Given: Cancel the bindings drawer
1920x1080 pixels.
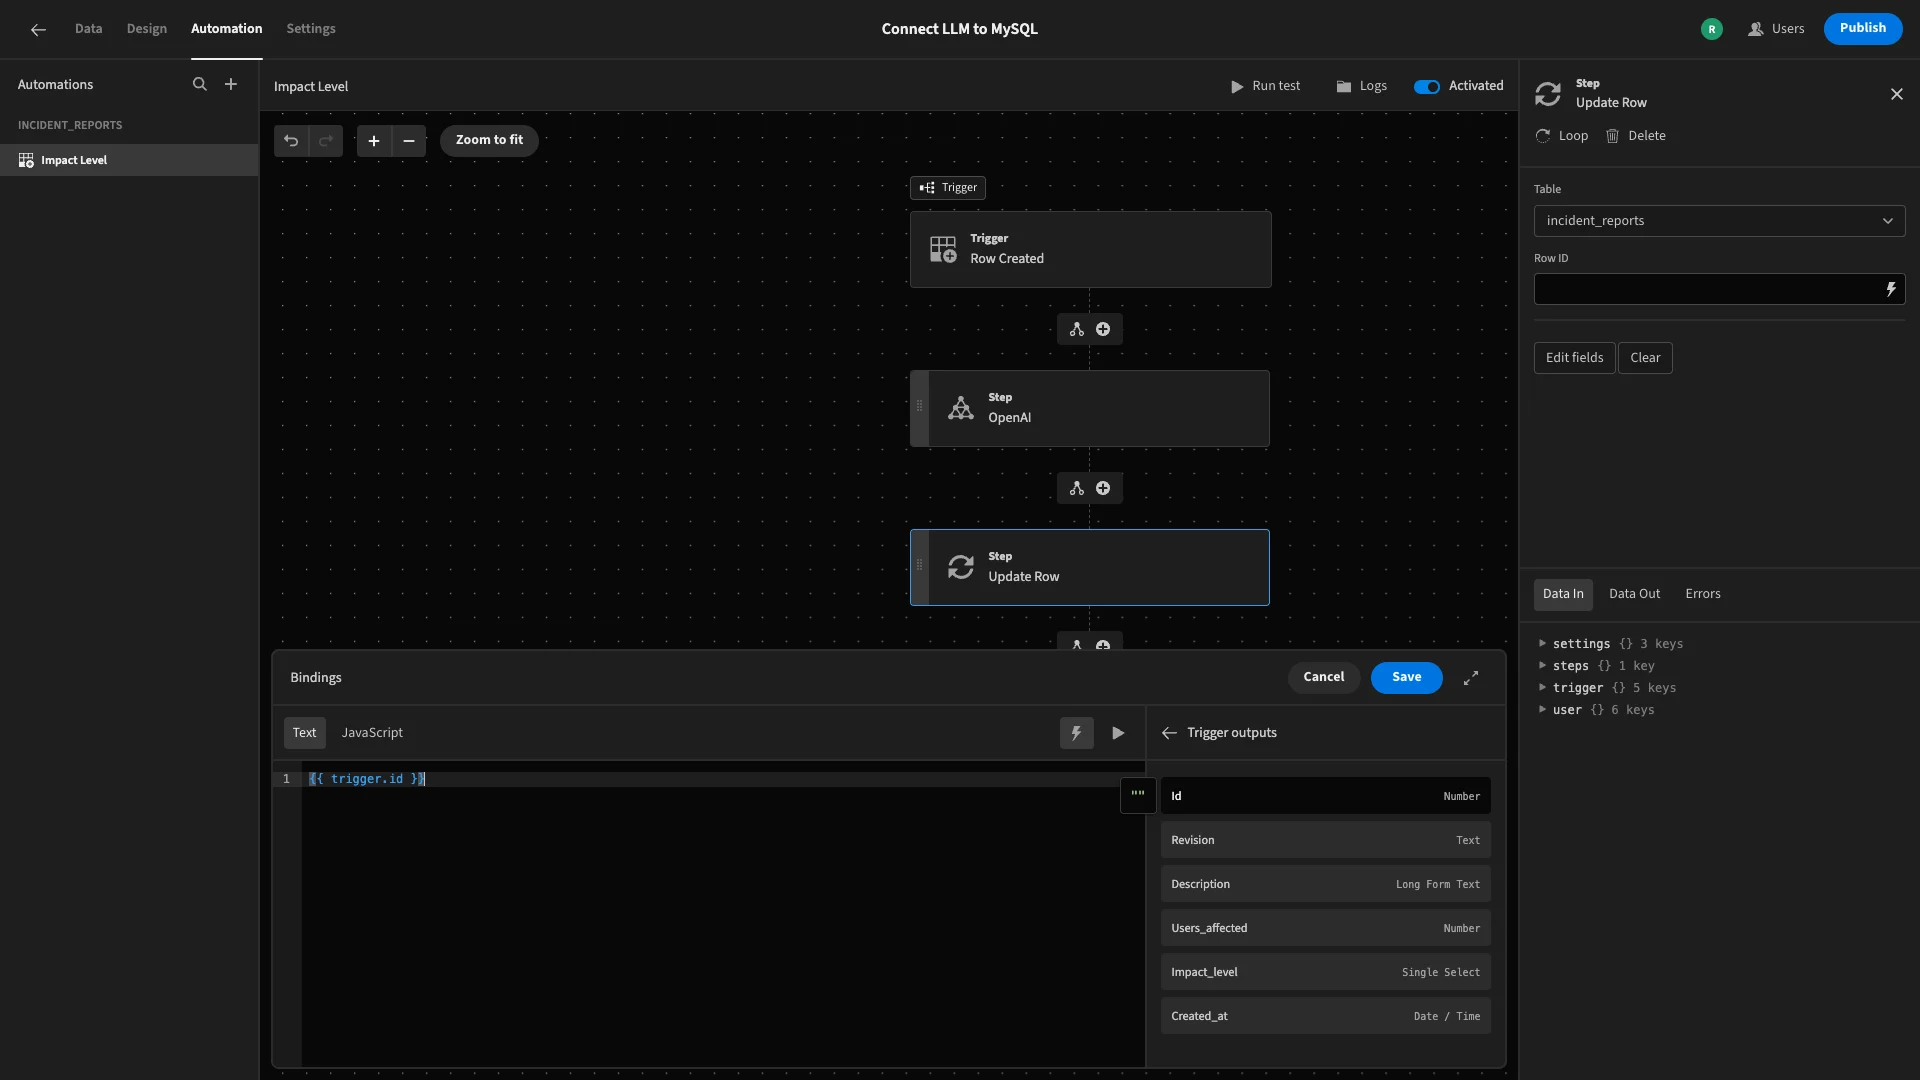Looking at the screenshot, I should coord(1324,678).
